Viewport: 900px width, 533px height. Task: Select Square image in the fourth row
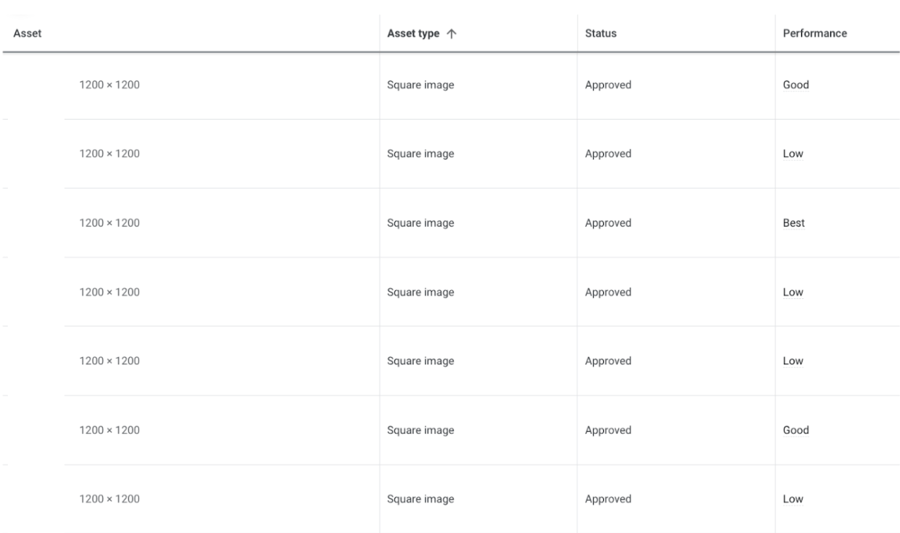click(x=420, y=292)
